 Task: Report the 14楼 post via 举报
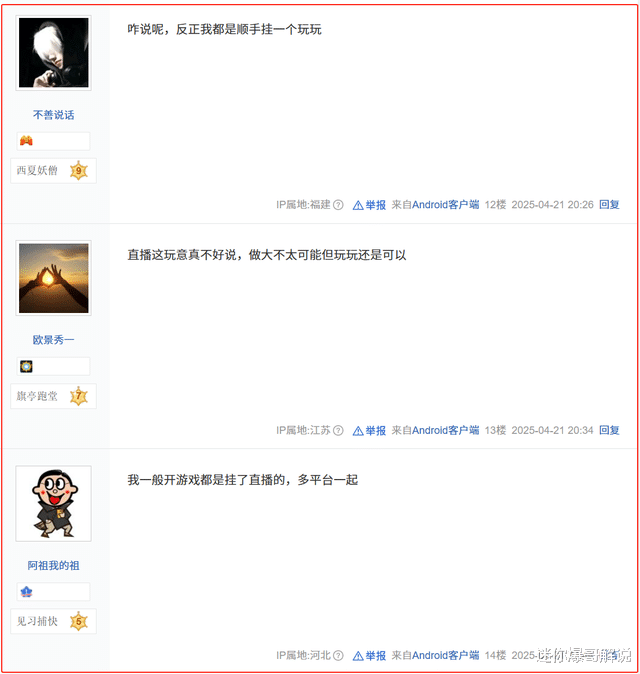(369, 656)
